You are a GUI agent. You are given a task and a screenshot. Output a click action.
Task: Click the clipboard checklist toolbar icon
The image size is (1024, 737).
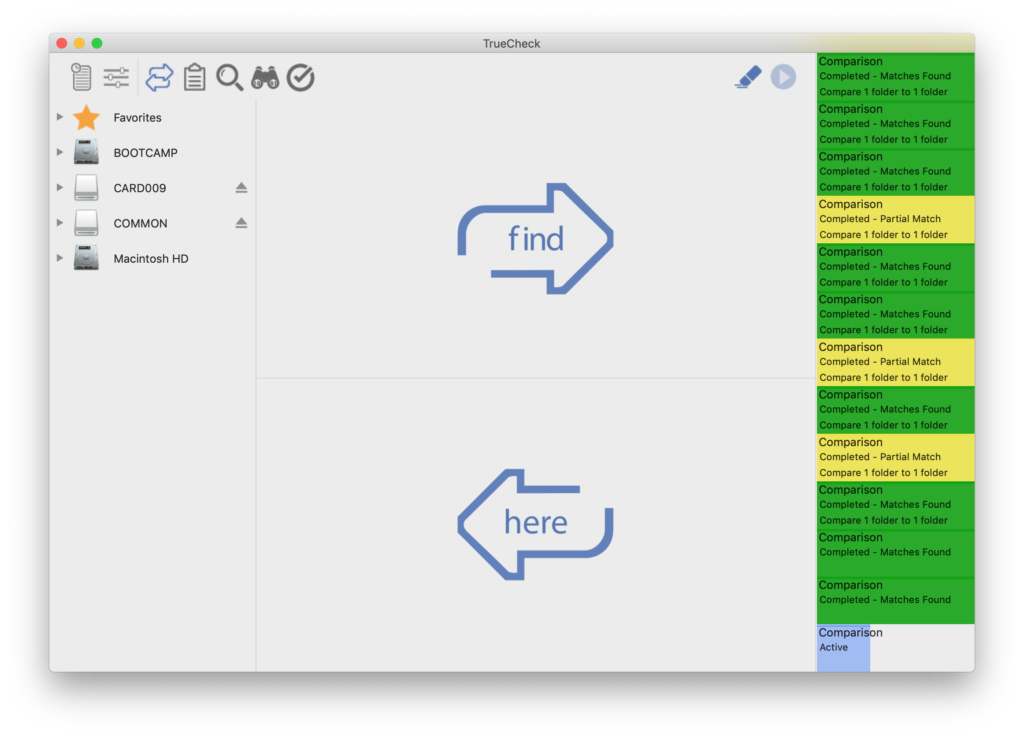195,77
